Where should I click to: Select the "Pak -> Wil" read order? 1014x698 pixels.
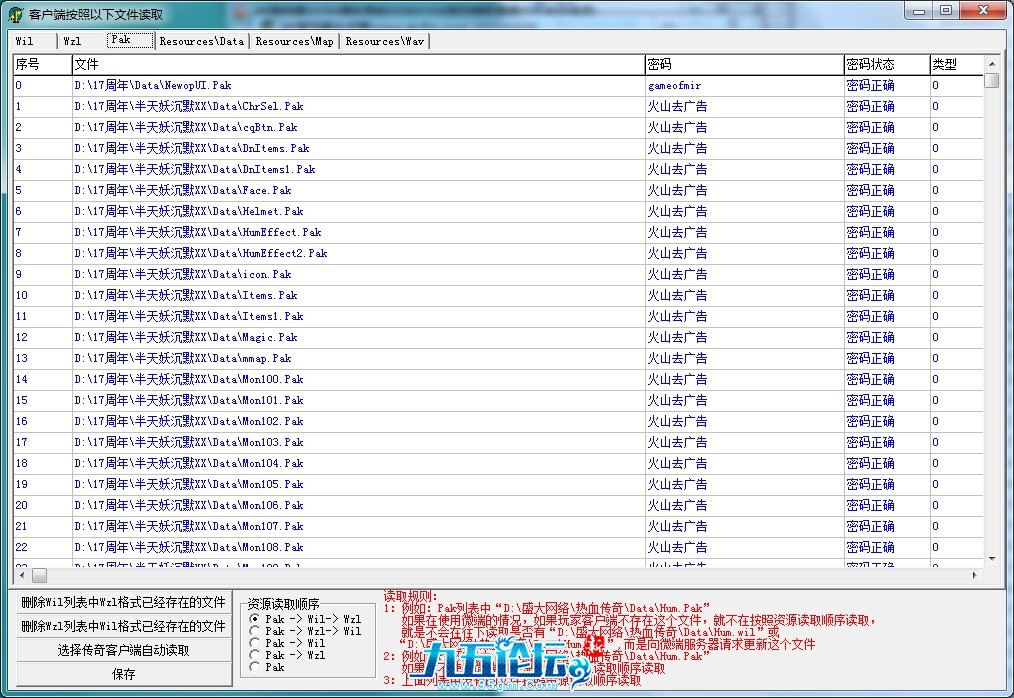pos(254,644)
